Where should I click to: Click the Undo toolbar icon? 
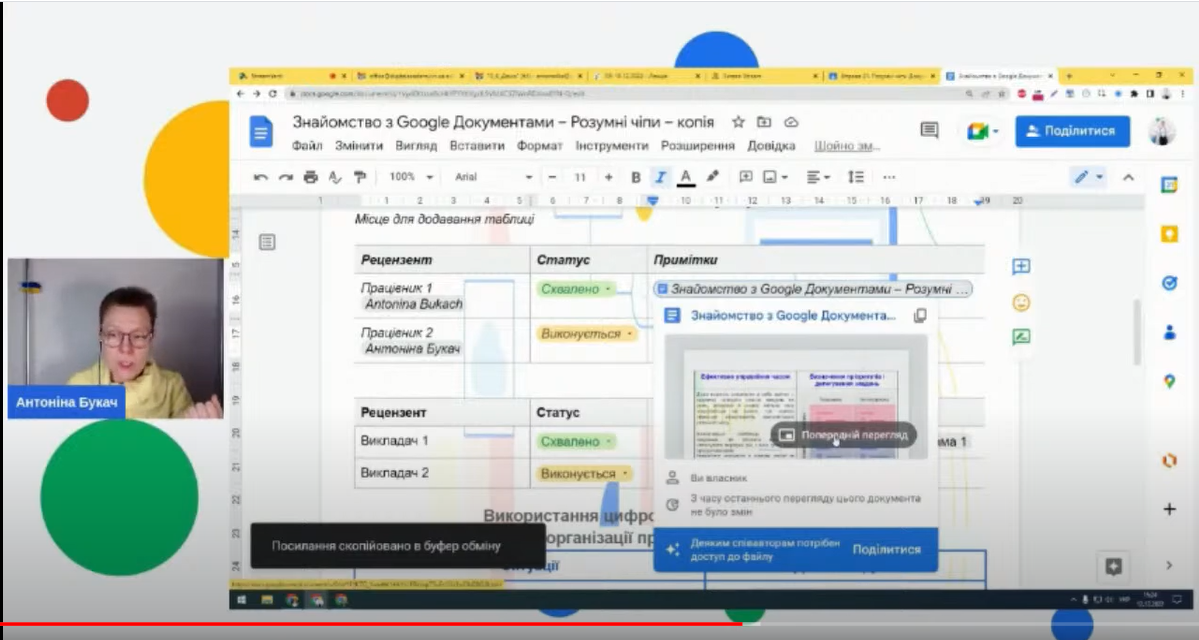click(x=261, y=177)
